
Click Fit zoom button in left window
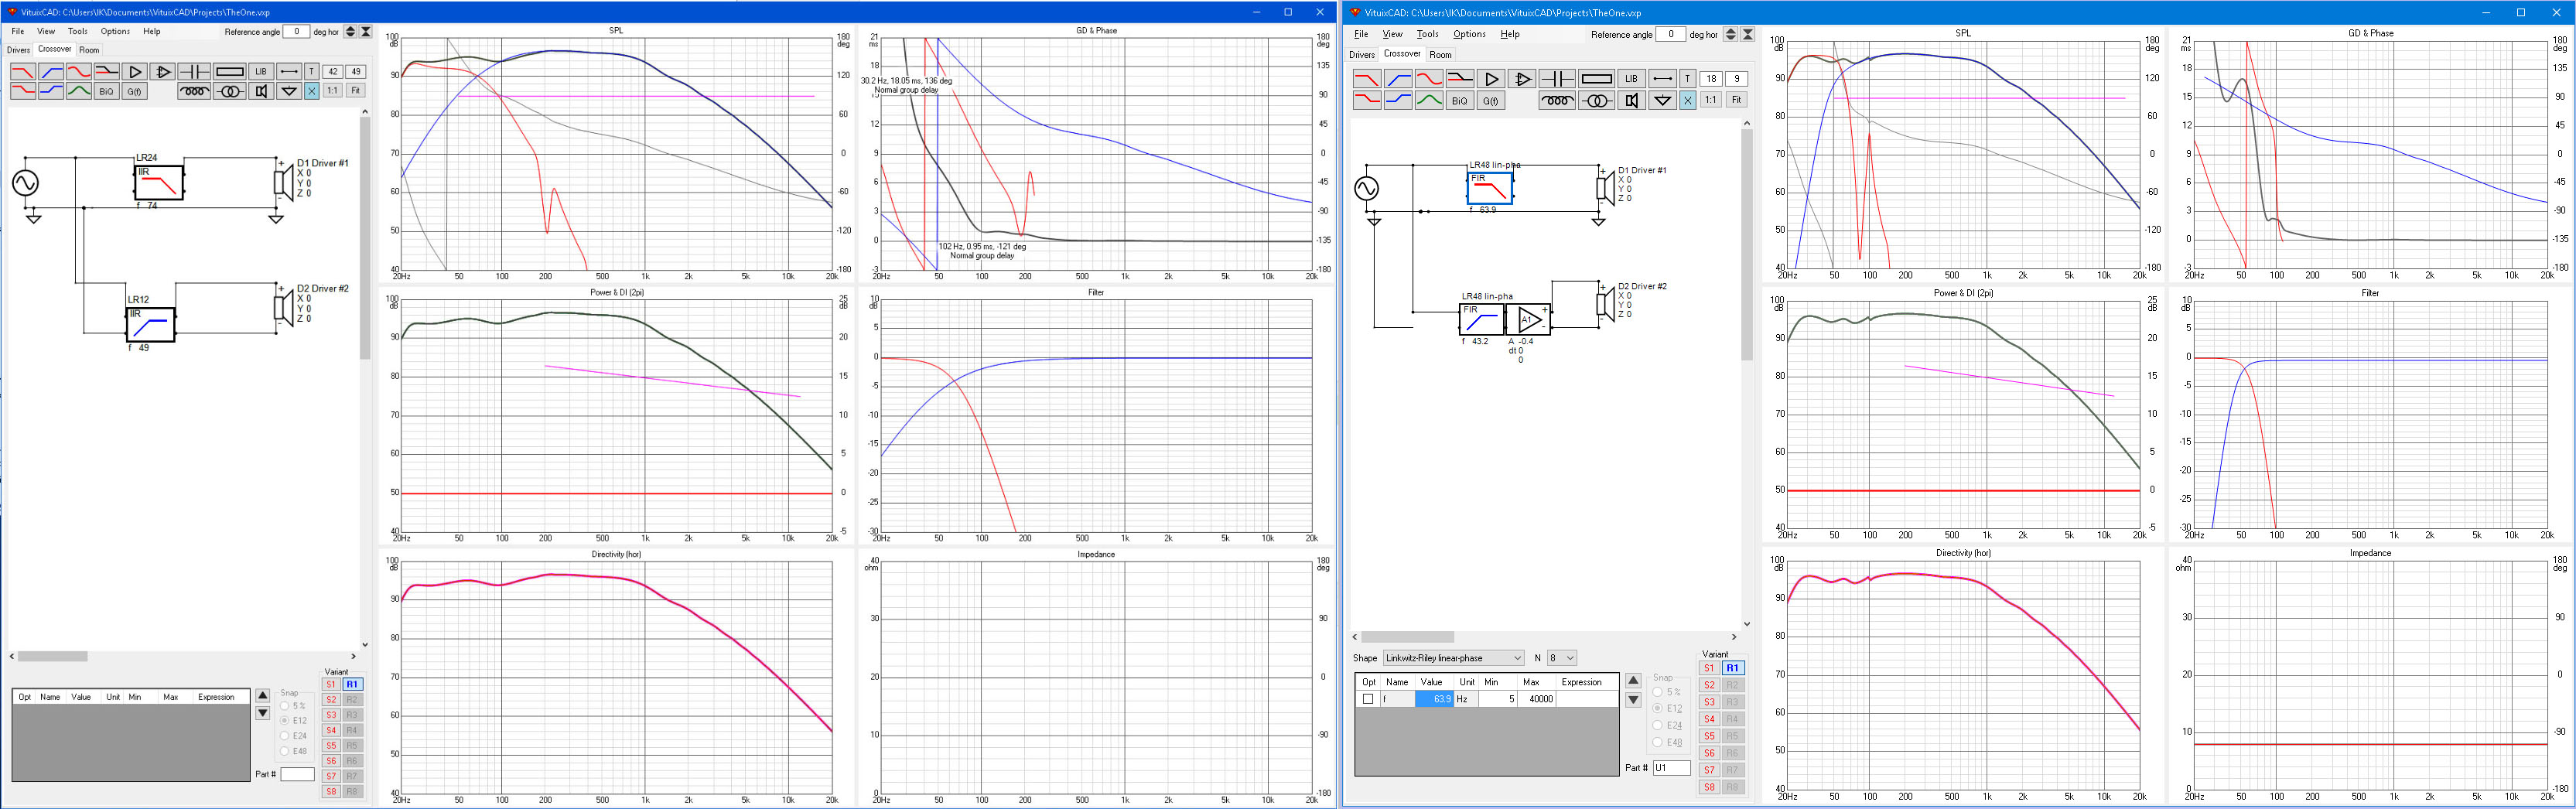(x=355, y=91)
